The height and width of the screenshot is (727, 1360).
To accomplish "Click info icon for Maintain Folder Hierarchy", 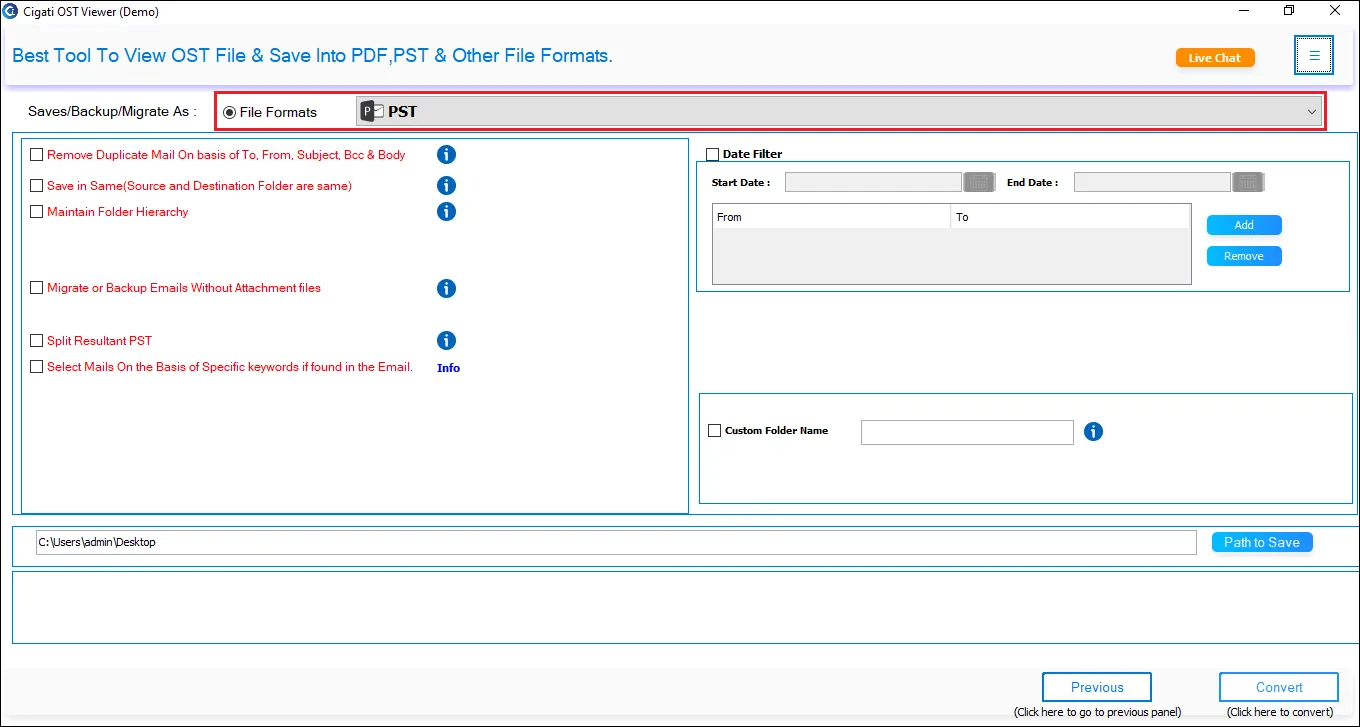I will pyautogui.click(x=446, y=211).
